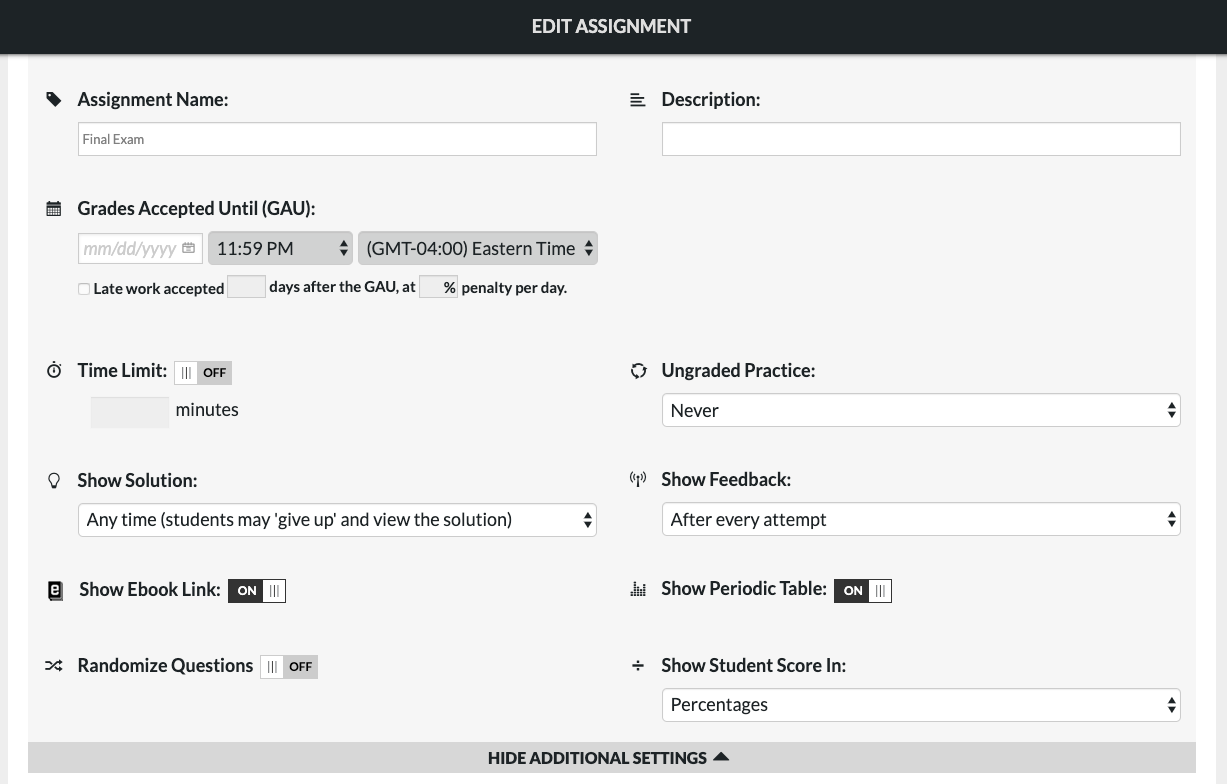Click the lightbulb icon beside Show Solution

coord(54,481)
